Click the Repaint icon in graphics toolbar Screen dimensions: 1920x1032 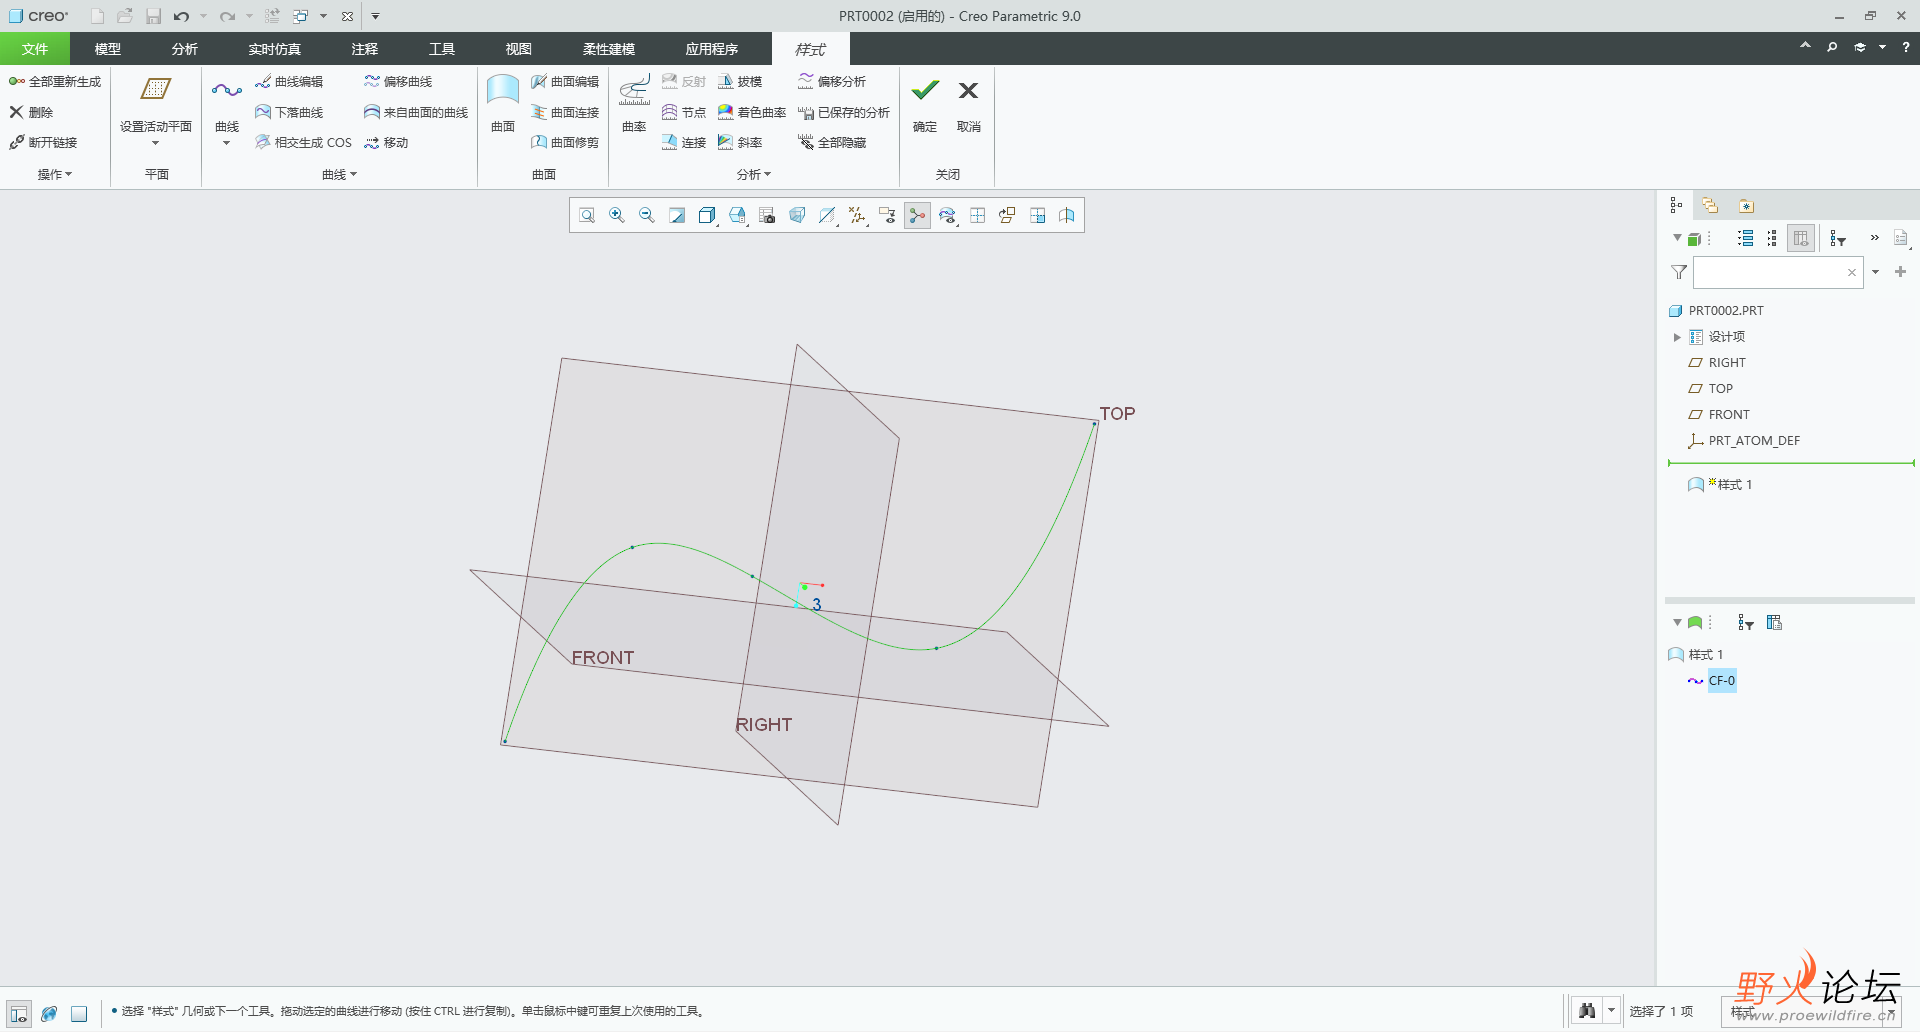tap(677, 215)
